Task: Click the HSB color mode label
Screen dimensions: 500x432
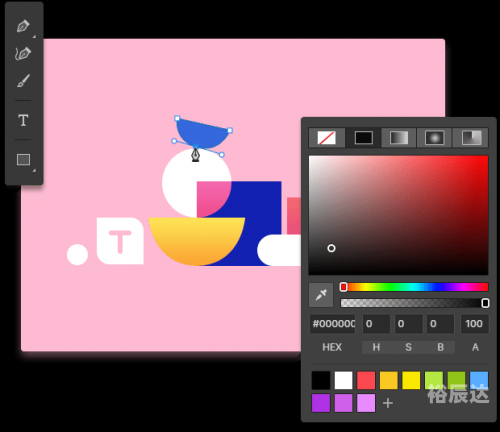Action: pyautogui.click(x=408, y=347)
